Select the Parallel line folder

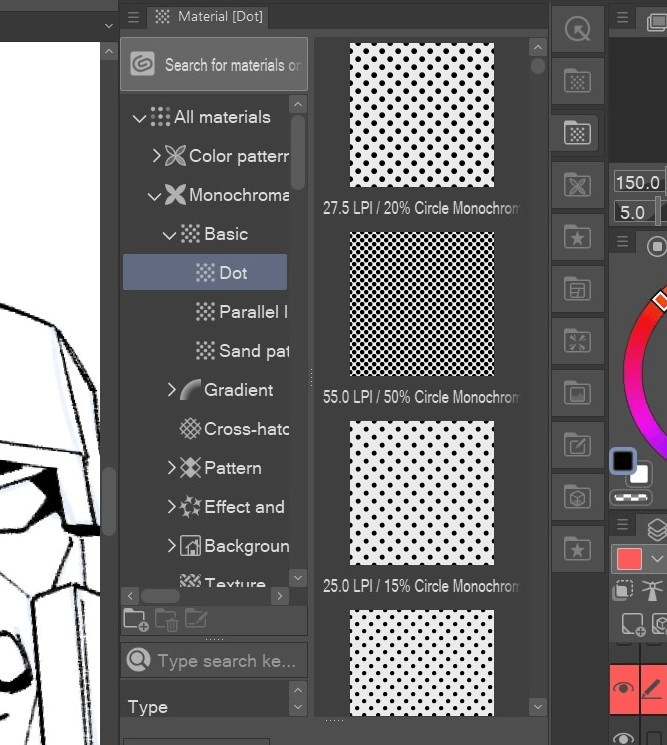click(241, 312)
